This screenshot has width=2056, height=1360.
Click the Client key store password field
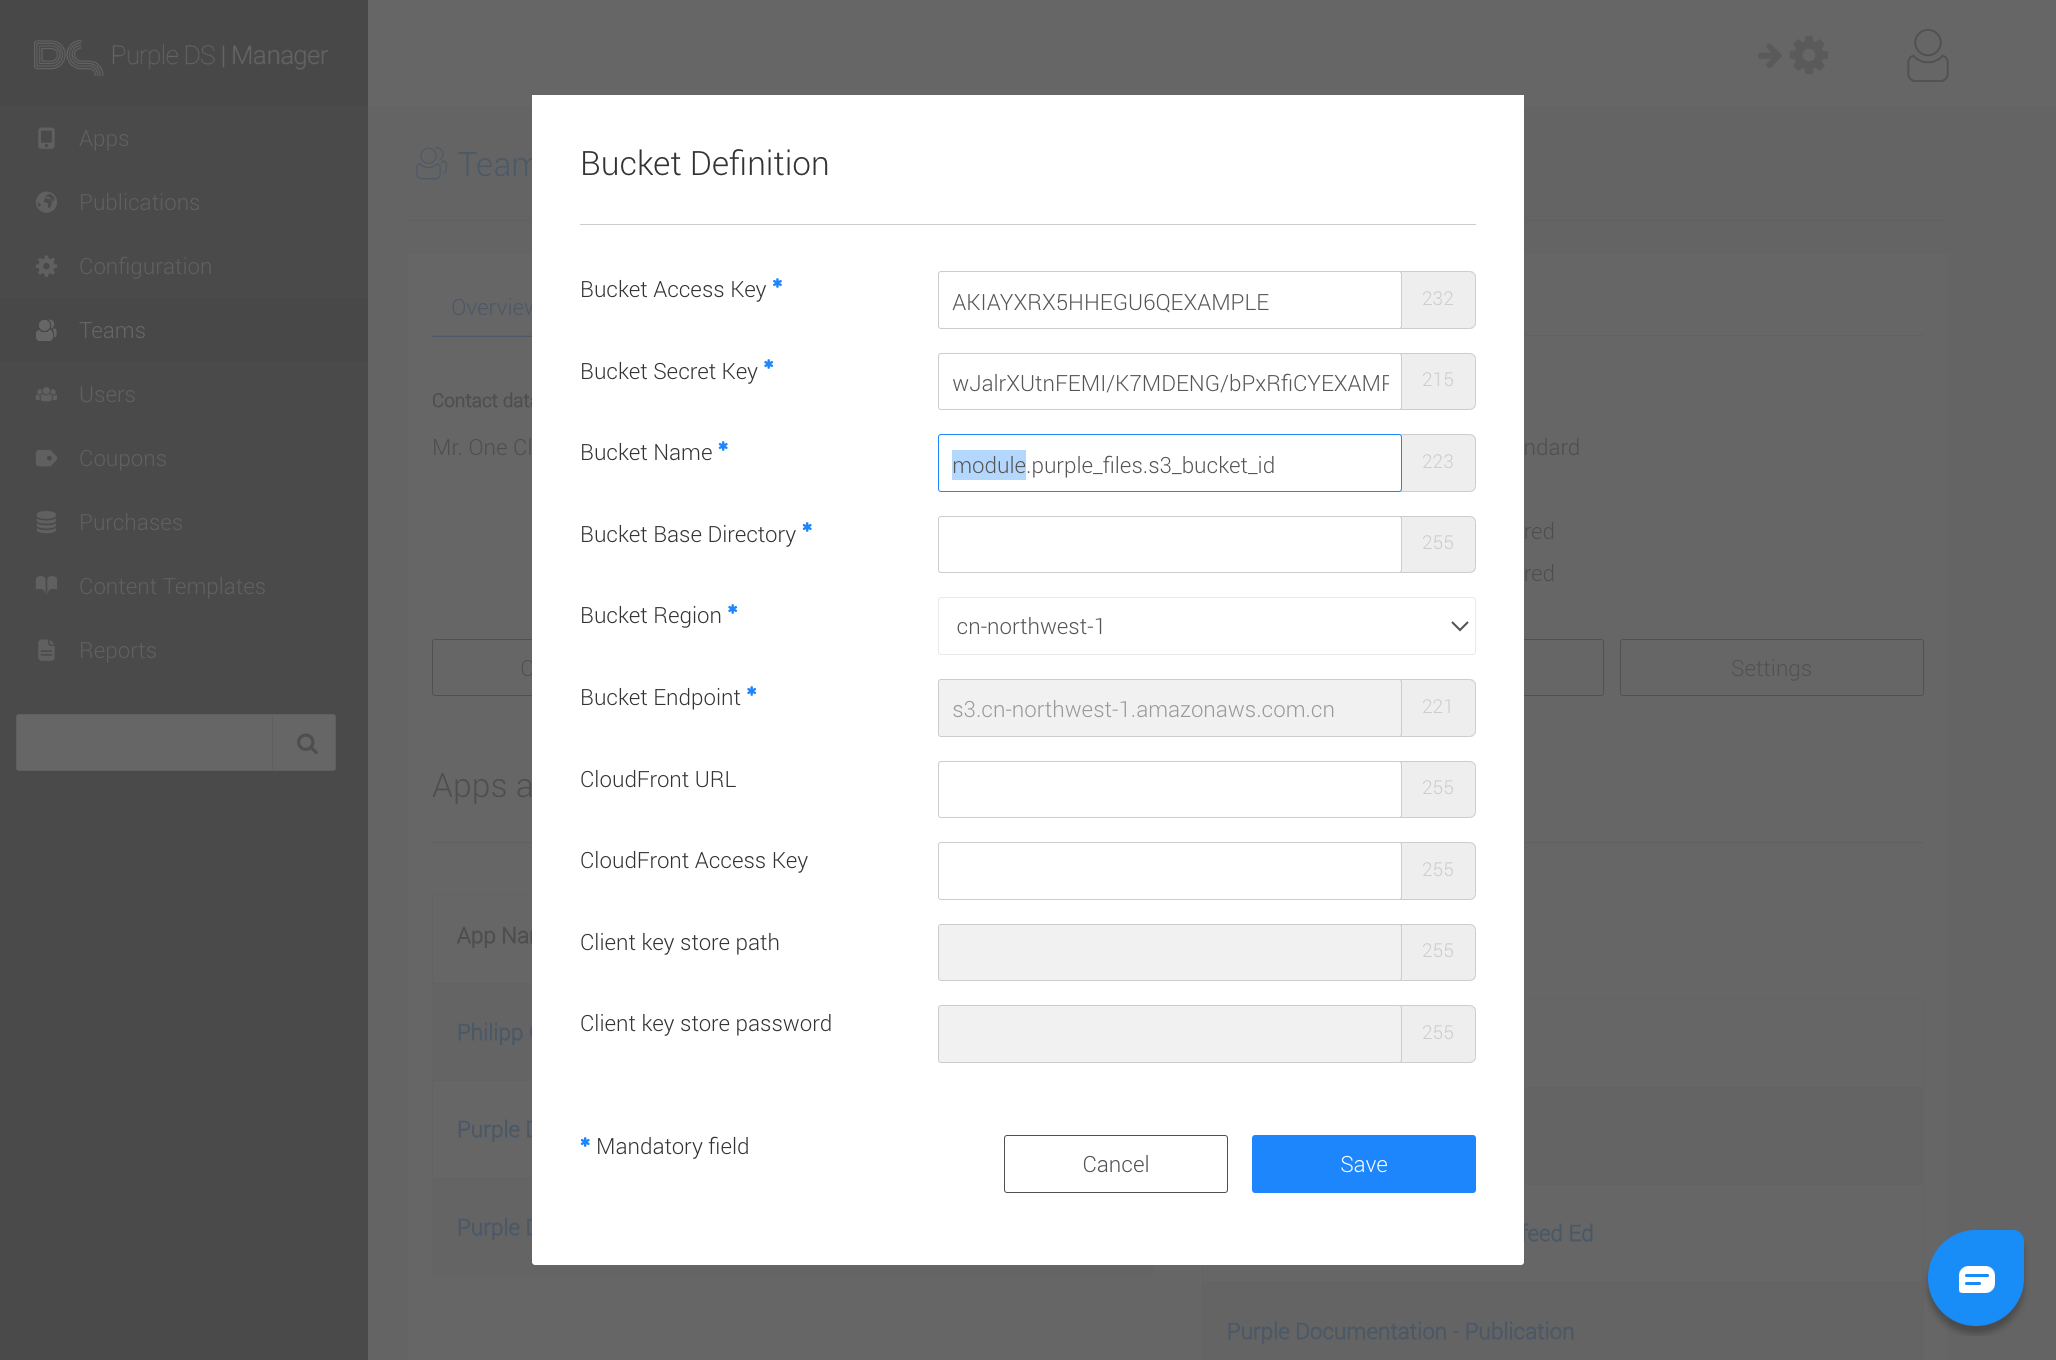[1169, 1034]
